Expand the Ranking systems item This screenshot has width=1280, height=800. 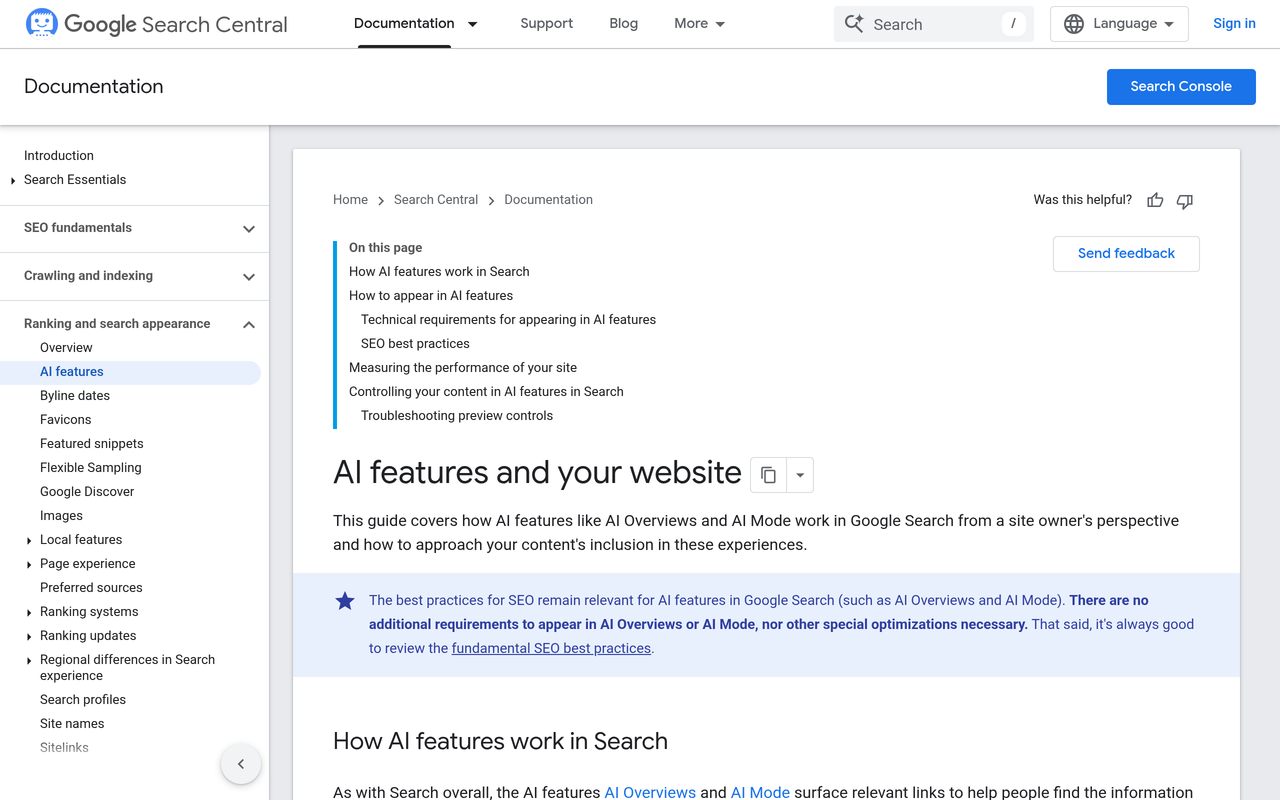[29, 612]
